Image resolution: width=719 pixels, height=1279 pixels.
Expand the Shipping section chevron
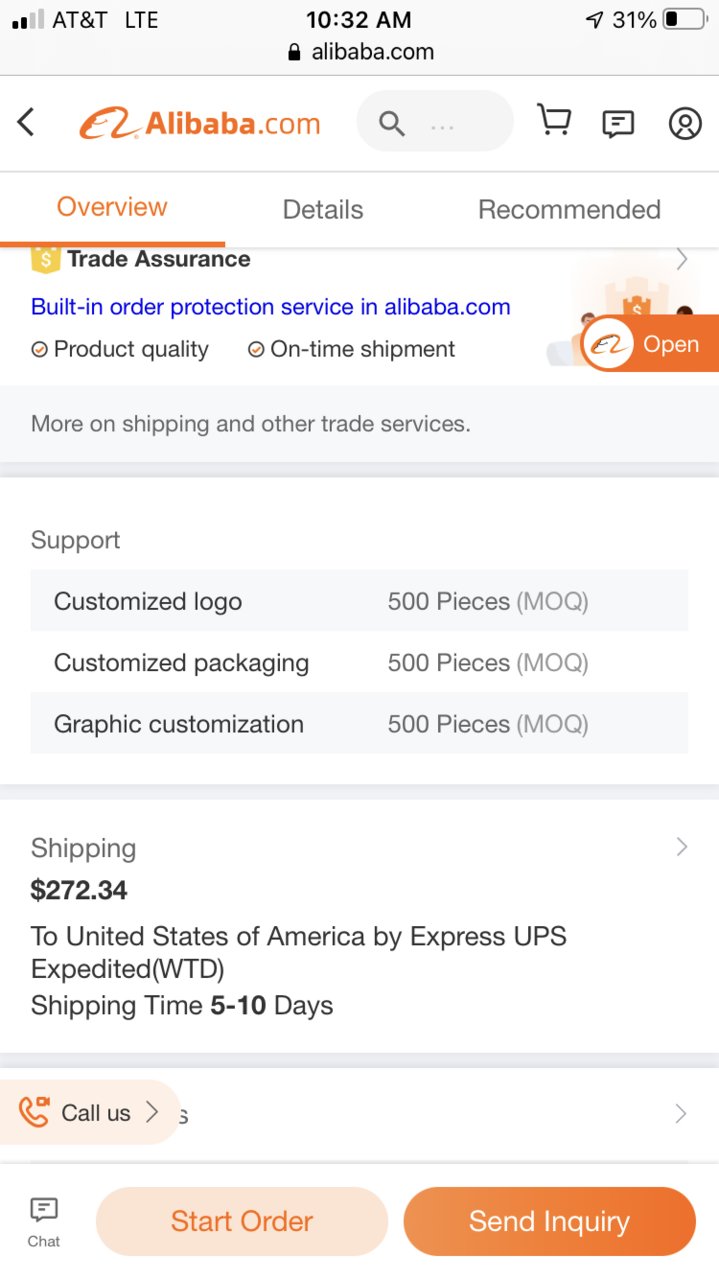[682, 847]
